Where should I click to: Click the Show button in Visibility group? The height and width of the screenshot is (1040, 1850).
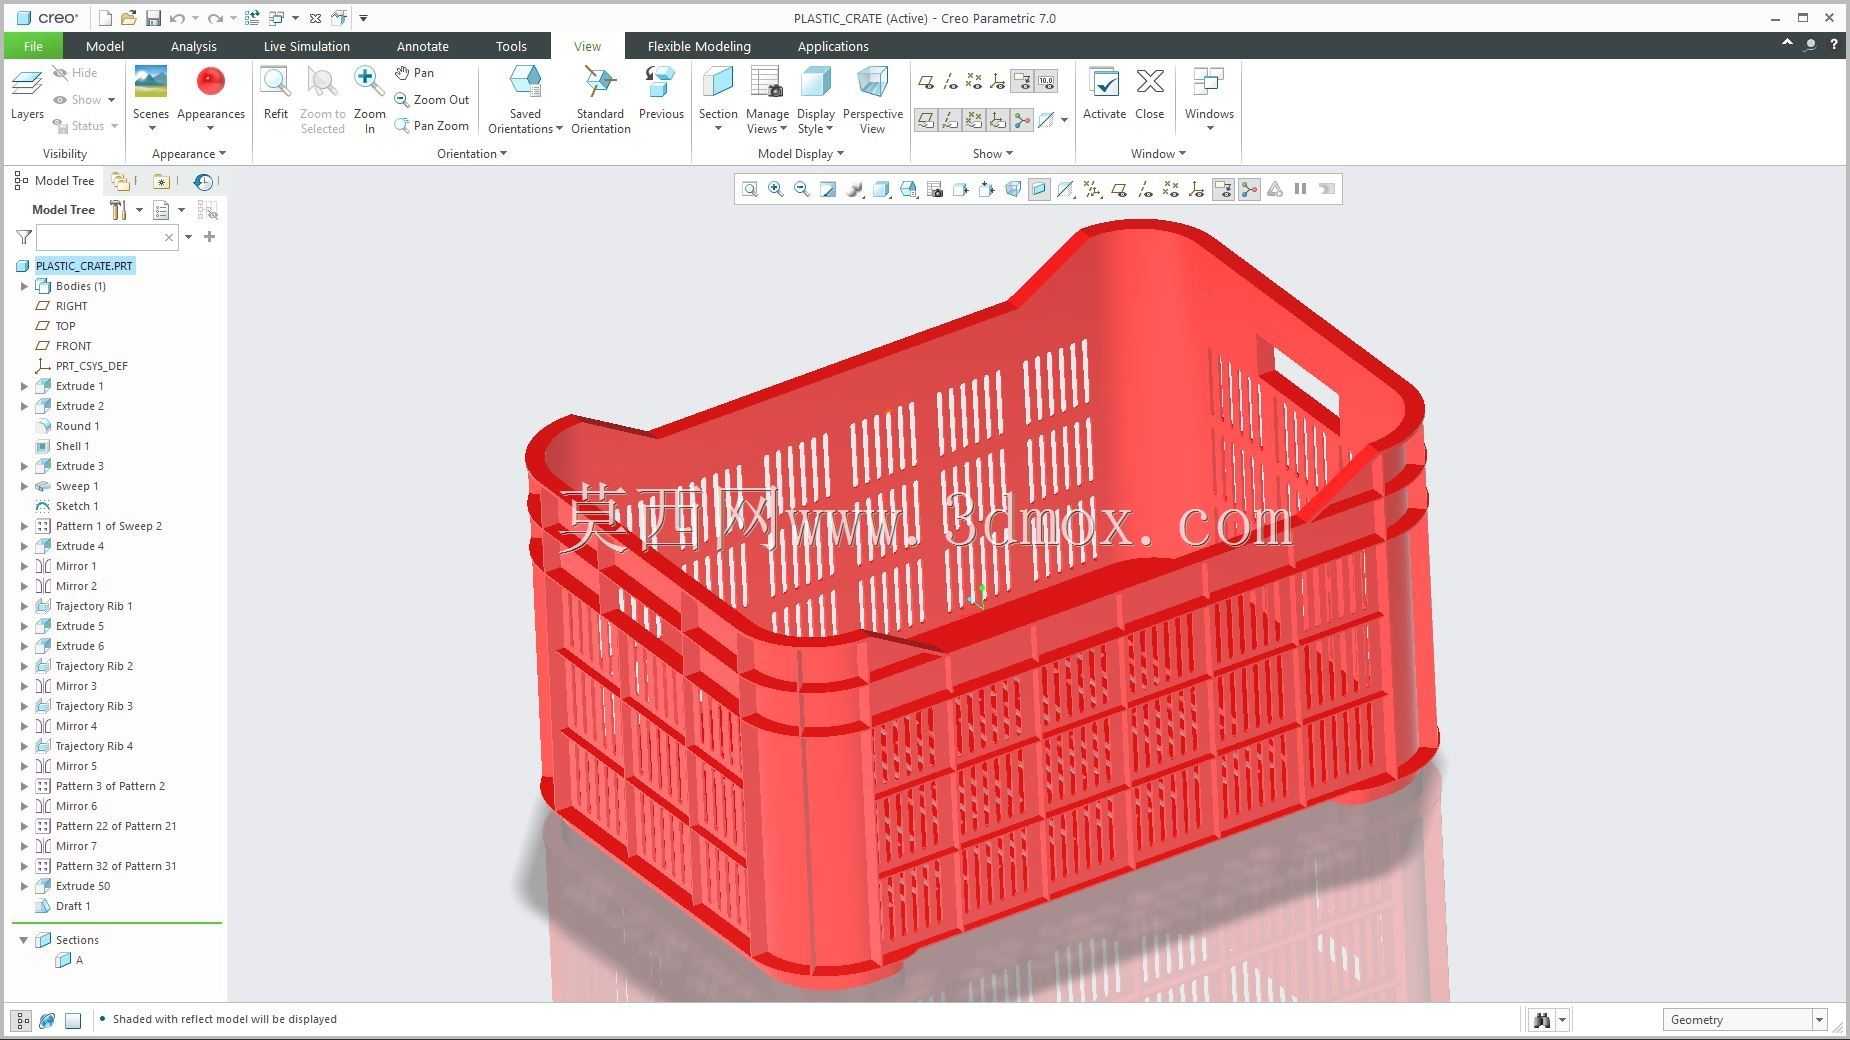click(84, 99)
